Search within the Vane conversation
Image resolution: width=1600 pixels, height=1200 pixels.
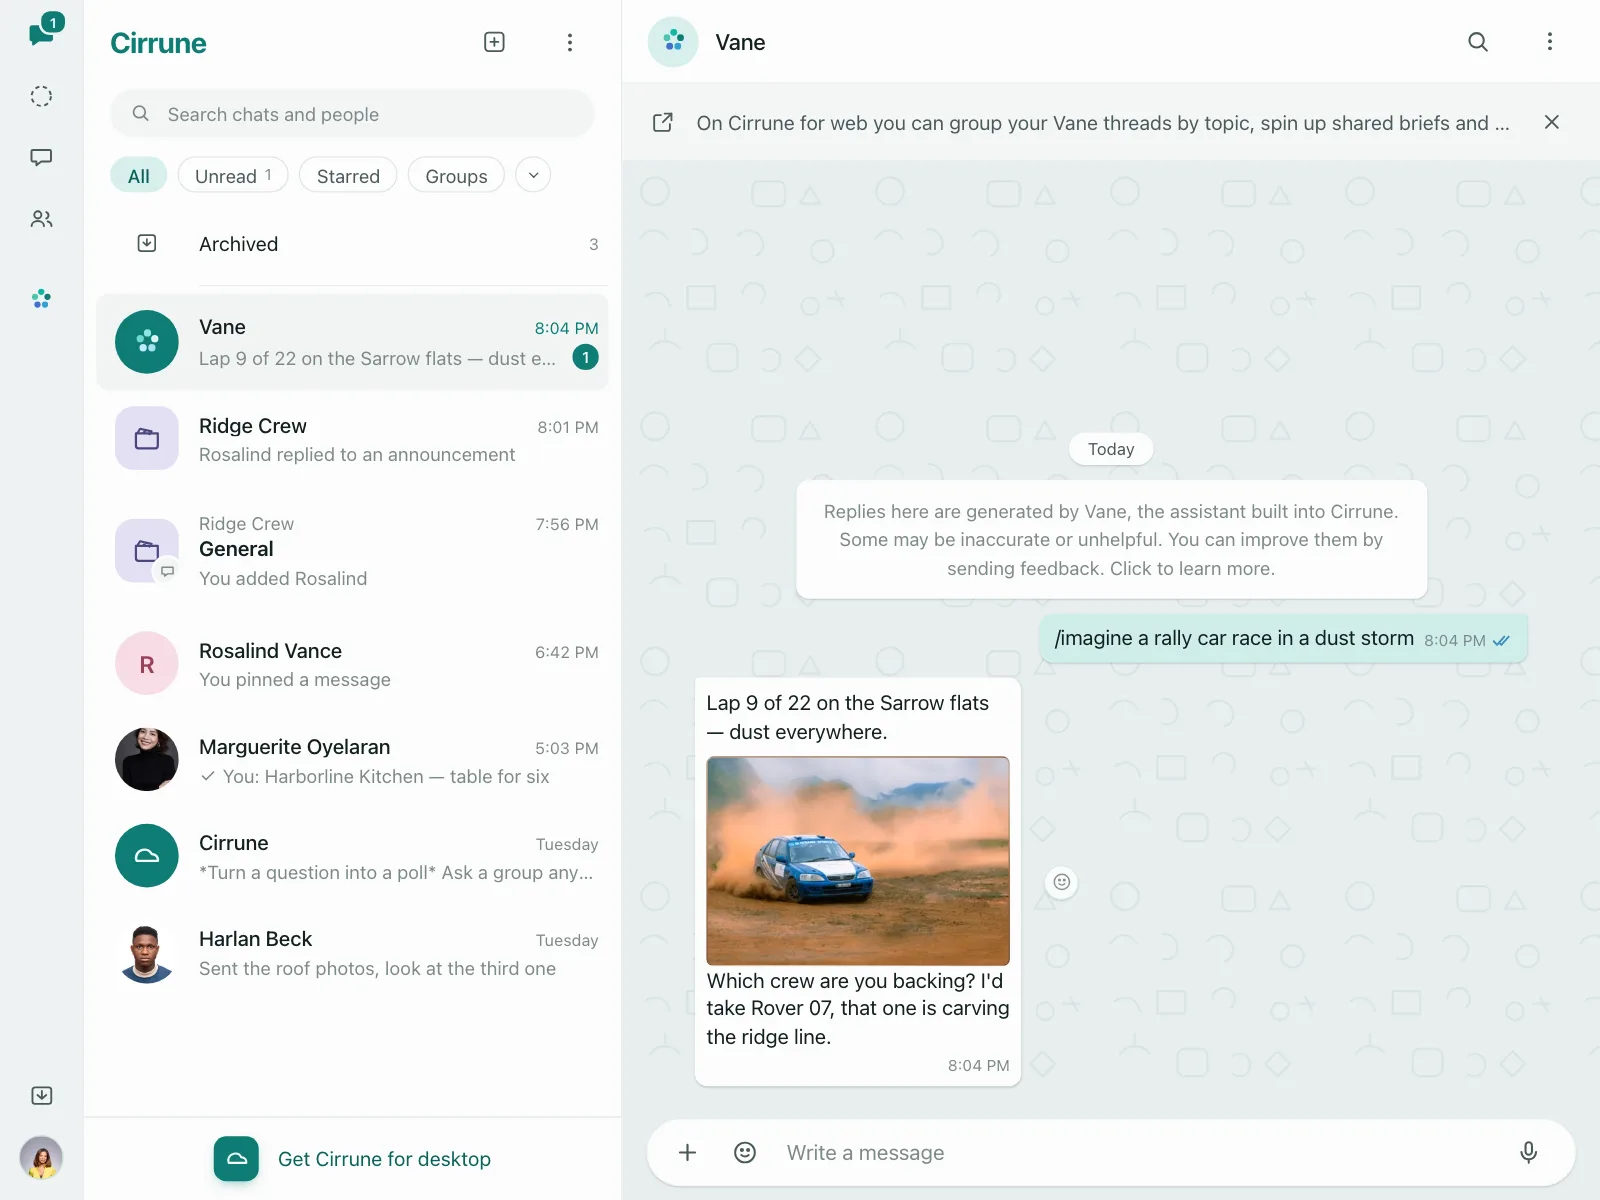click(1478, 42)
